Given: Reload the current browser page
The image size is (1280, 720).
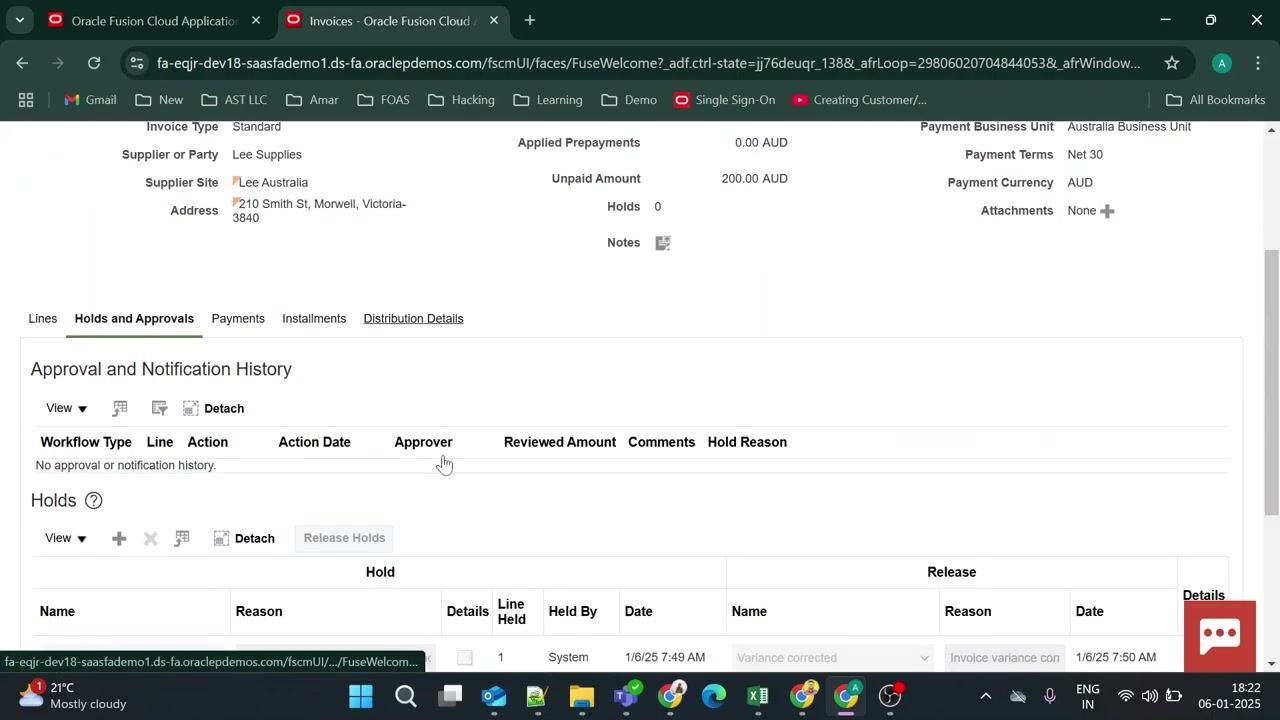Looking at the screenshot, I should pos(94,63).
